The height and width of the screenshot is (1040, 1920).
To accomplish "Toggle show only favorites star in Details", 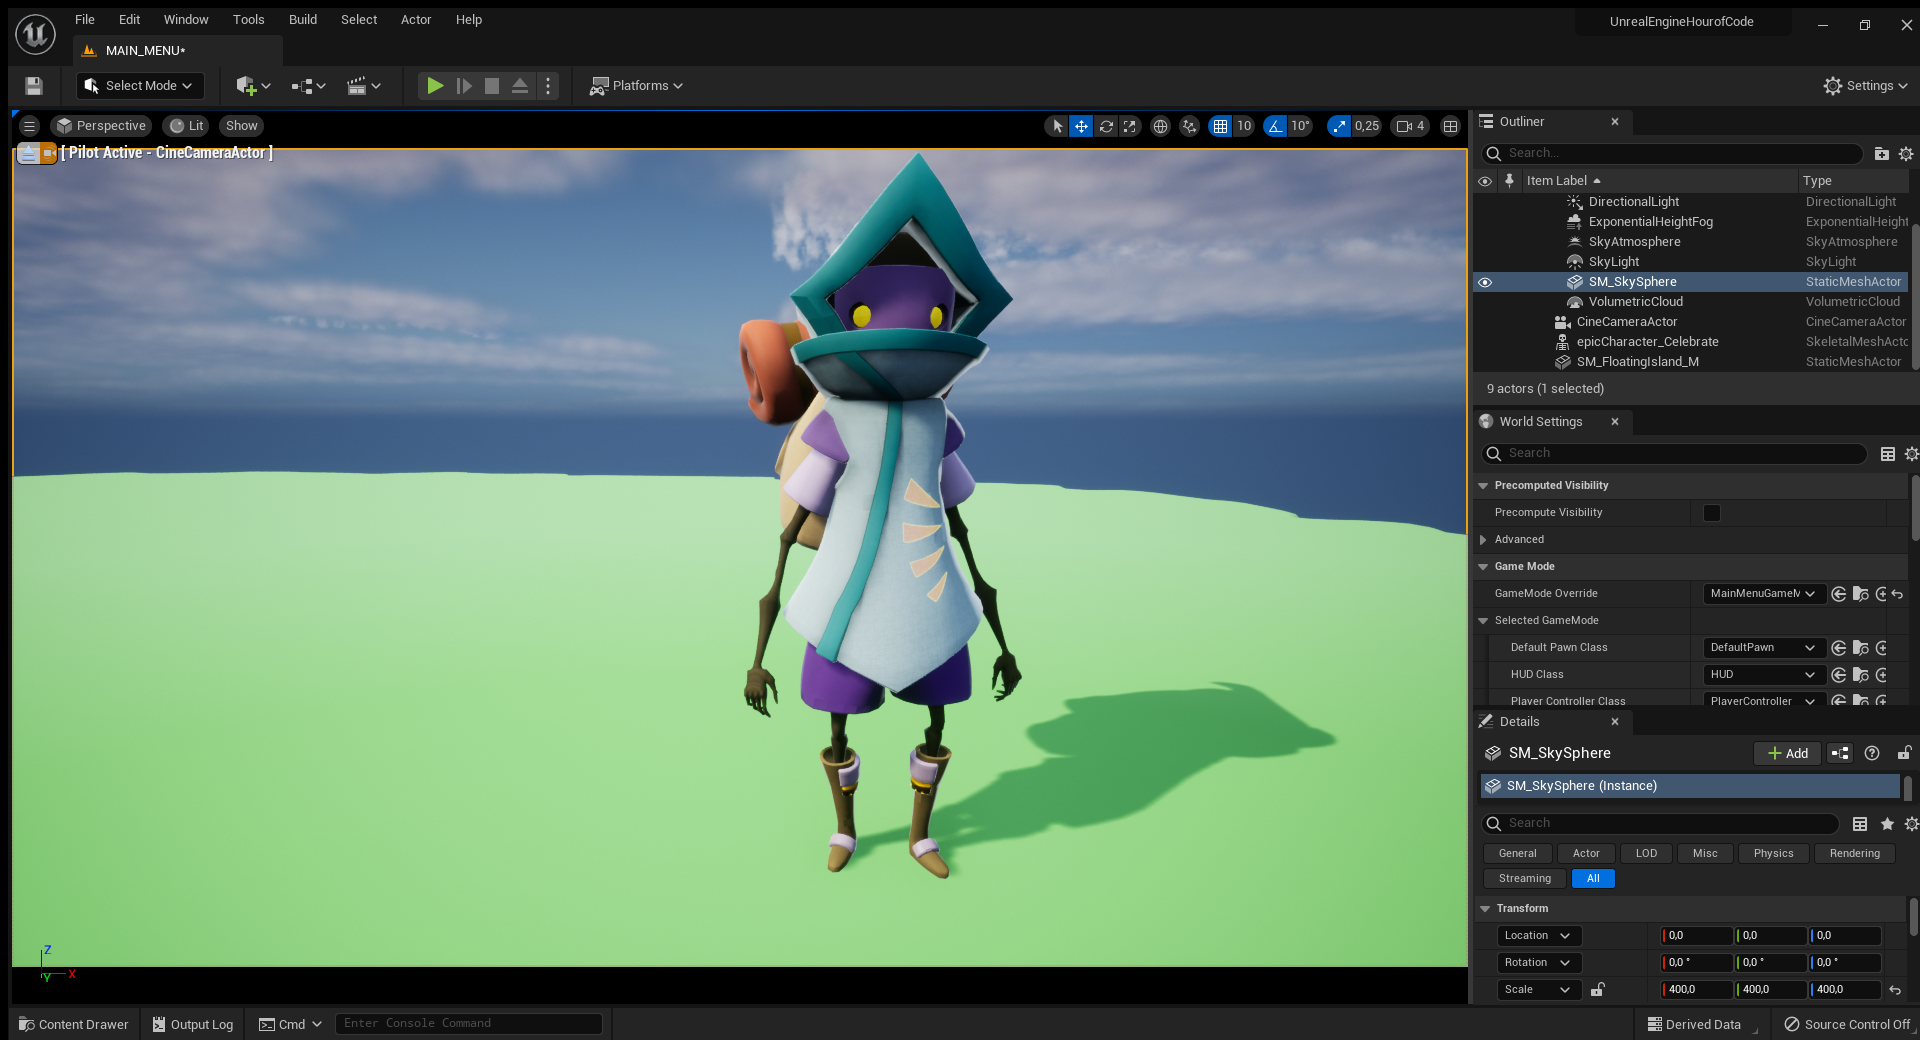I will click(1887, 824).
